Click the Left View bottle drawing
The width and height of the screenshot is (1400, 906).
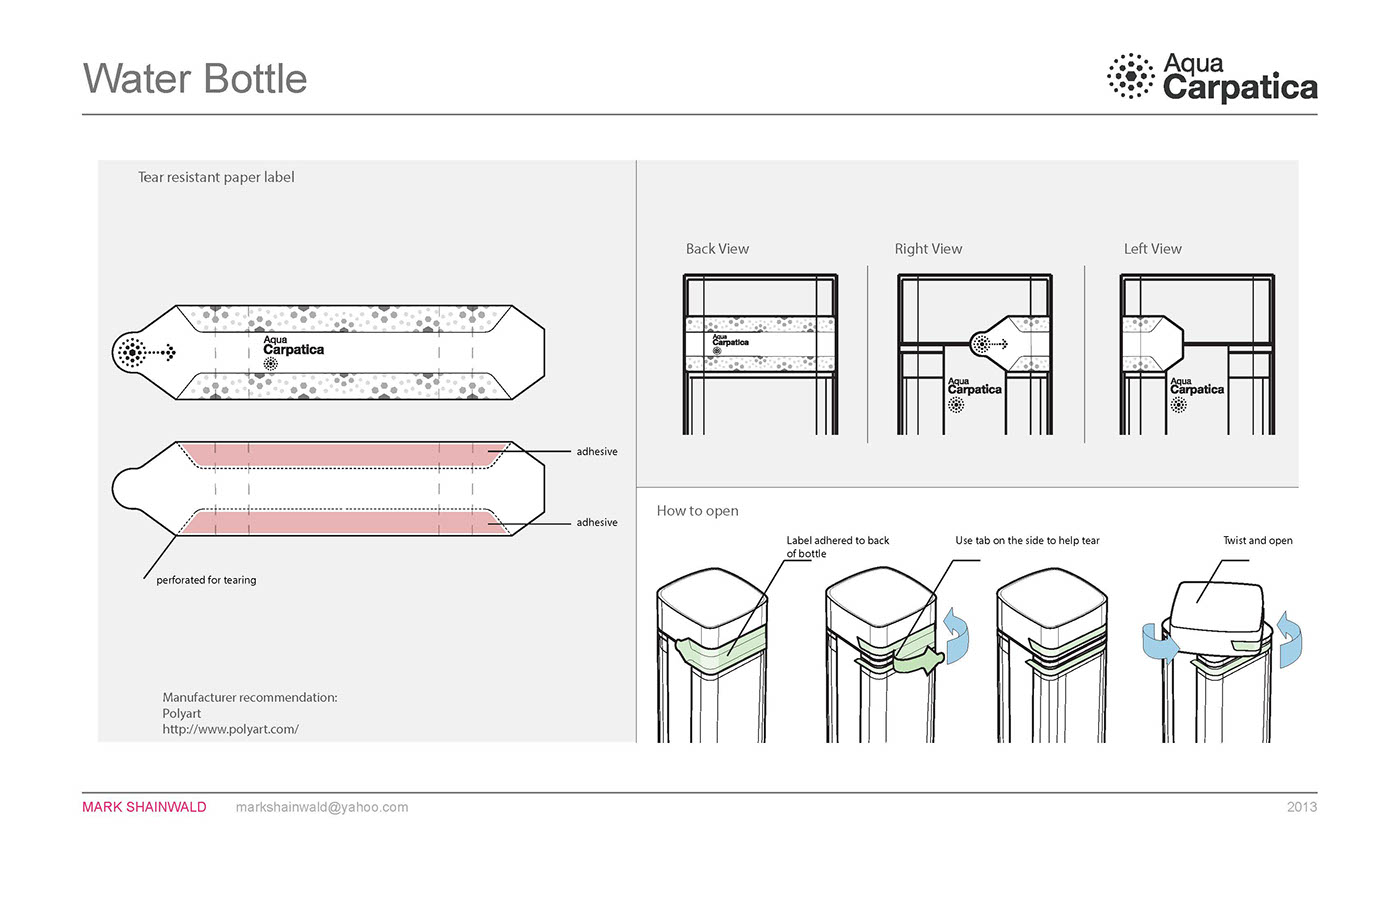pos(1197,354)
